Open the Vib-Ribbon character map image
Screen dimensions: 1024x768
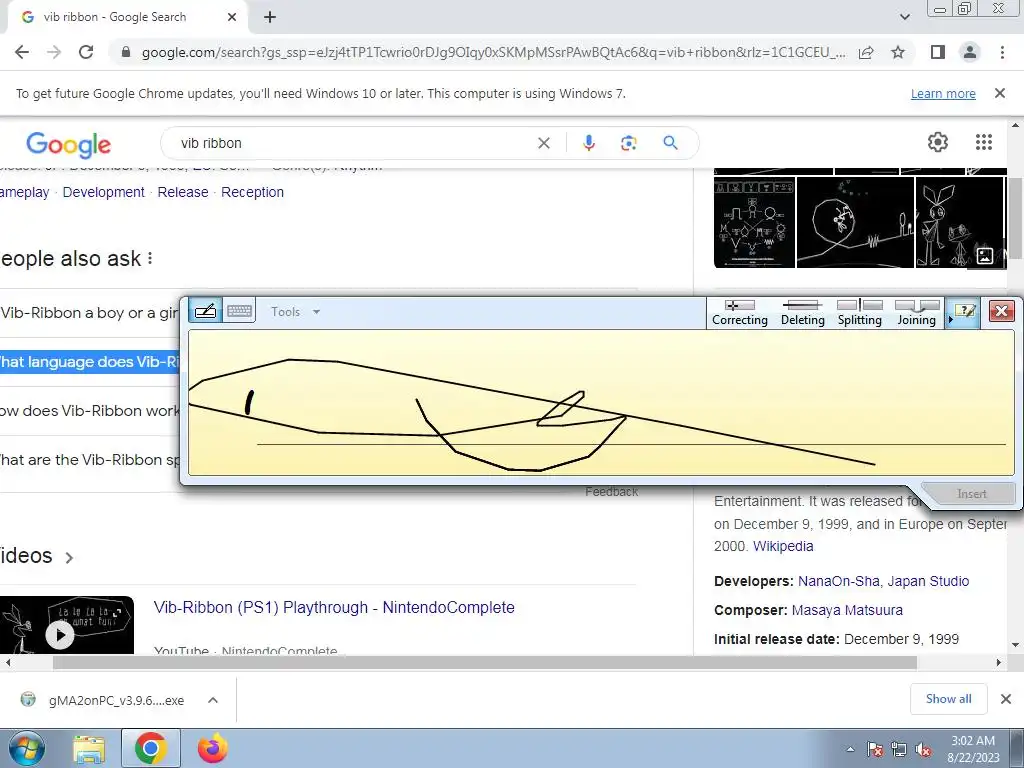tap(754, 223)
